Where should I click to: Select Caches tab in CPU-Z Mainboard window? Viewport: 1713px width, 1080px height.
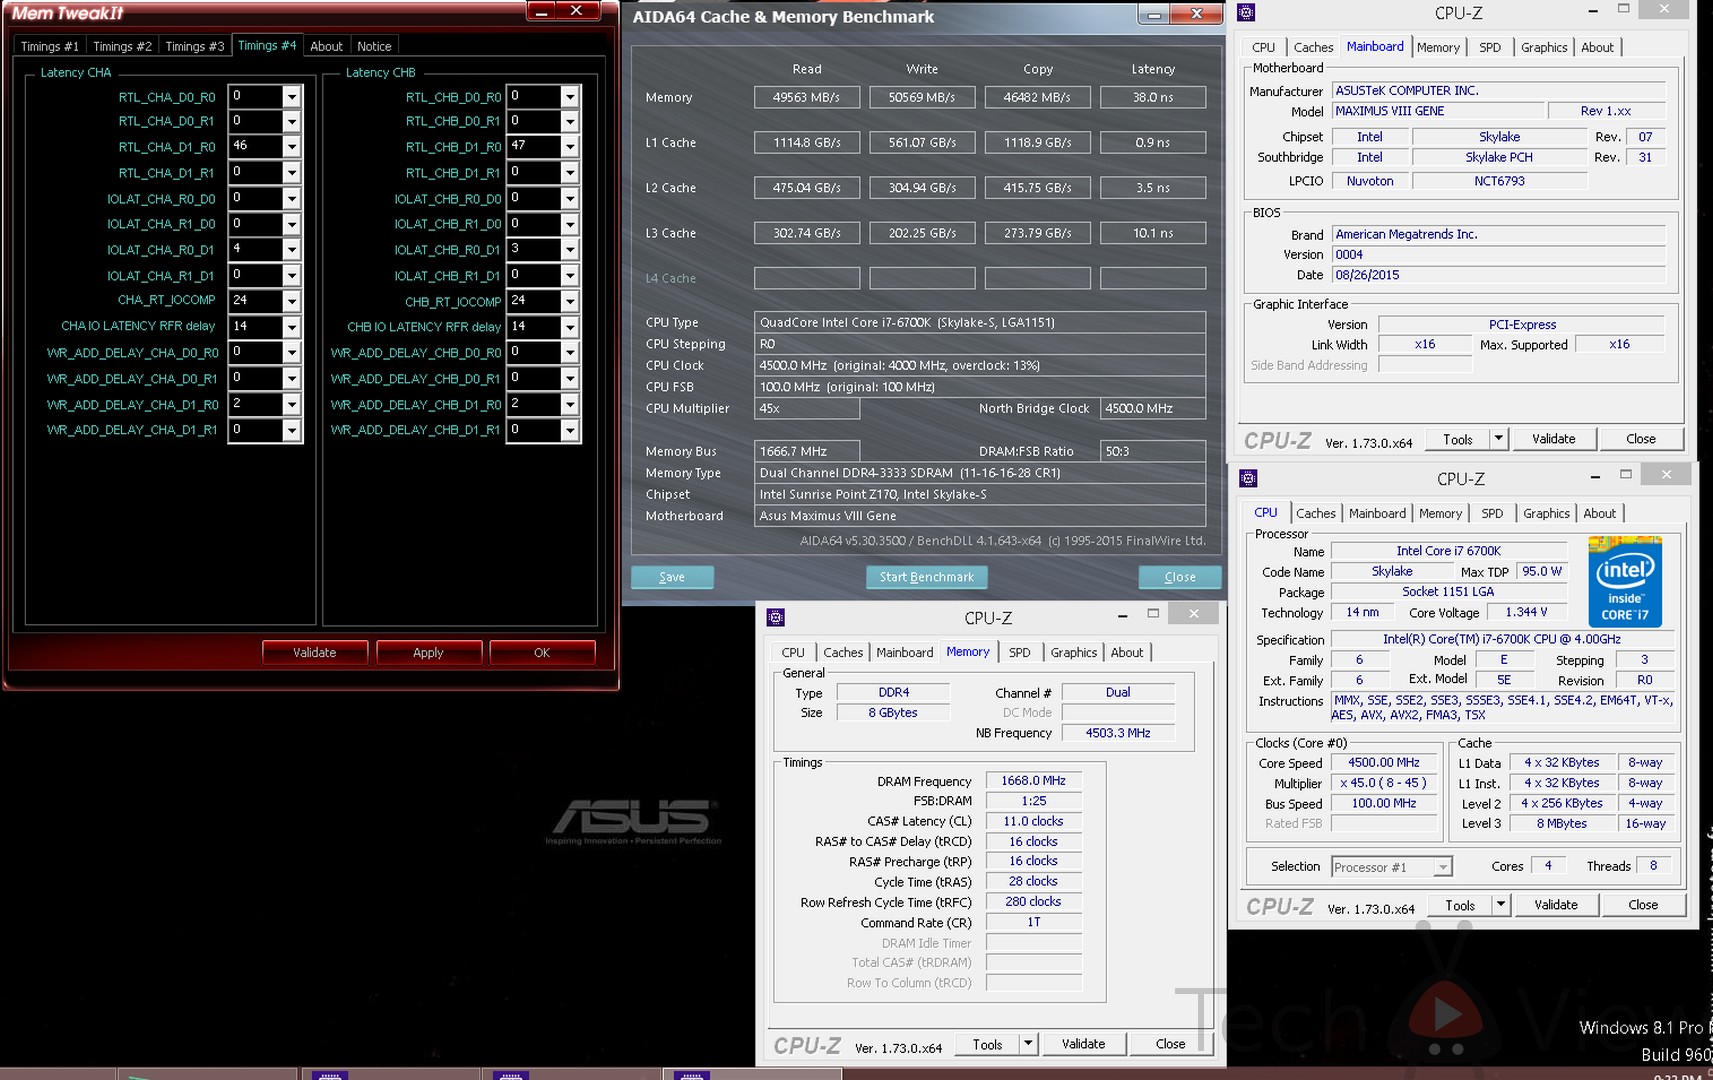click(x=1313, y=47)
